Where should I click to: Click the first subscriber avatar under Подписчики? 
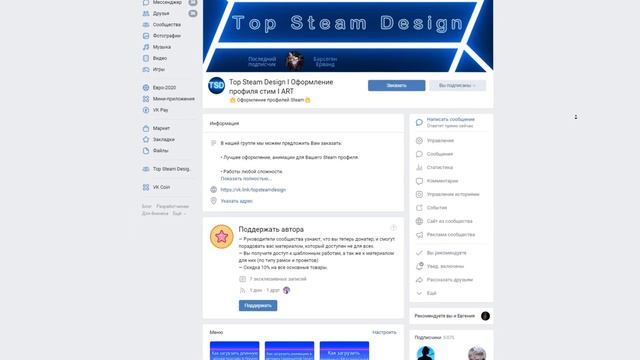pyautogui.click(x=425, y=353)
